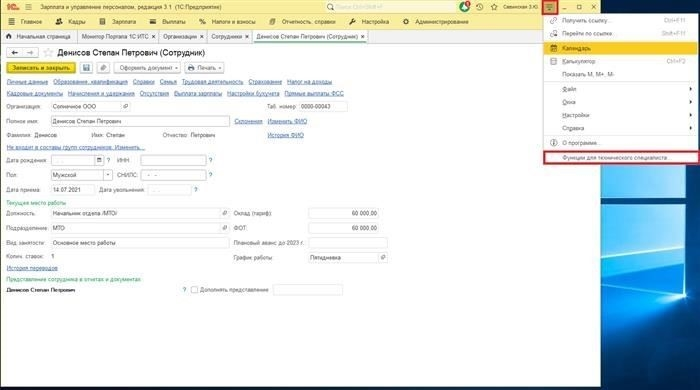700x390 pixels.
Task: Show help question mark next to СНИЛС
Action: tap(211, 175)
